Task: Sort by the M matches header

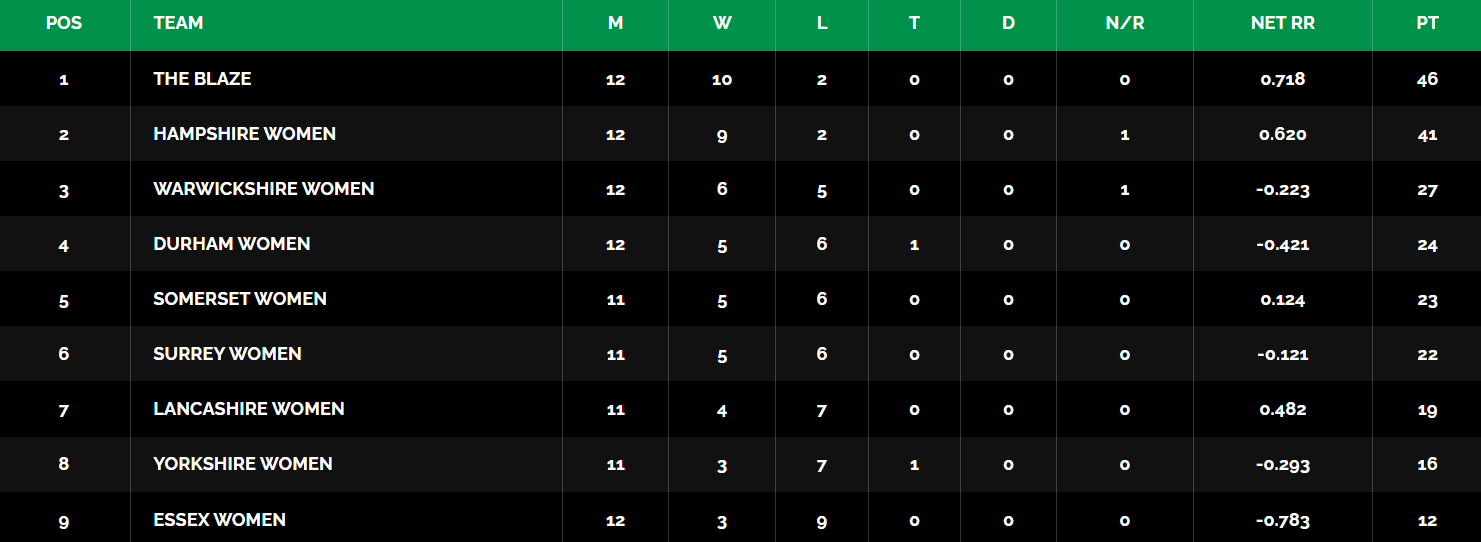Action: point(615,23)
